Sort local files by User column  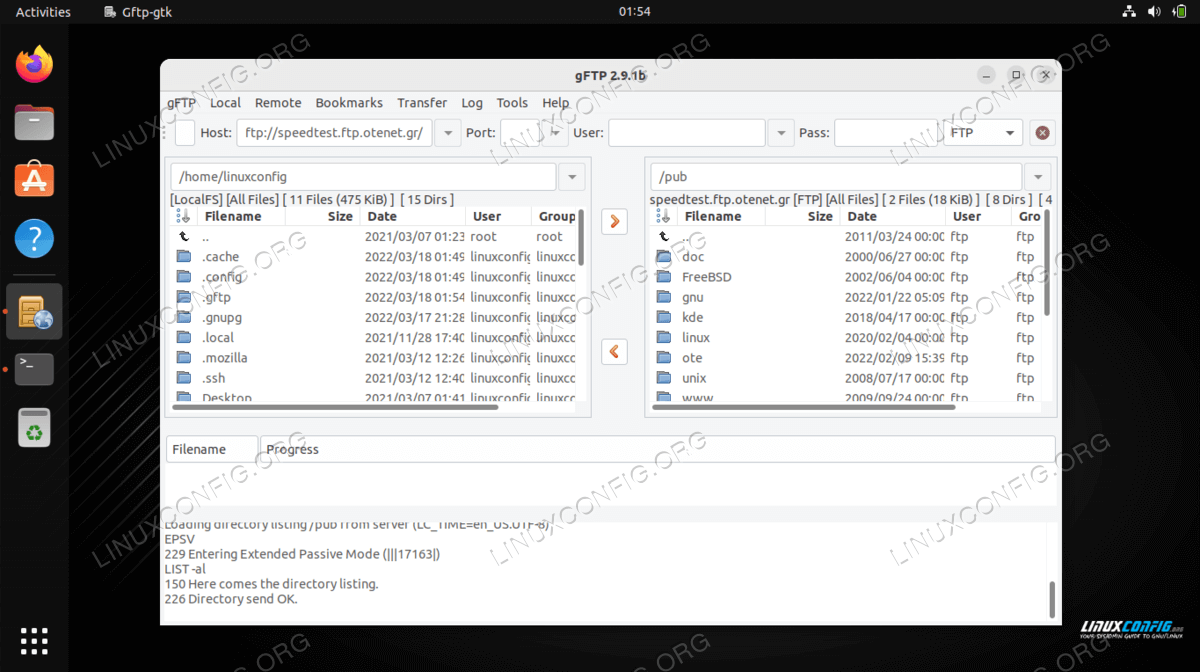pyautogui.click(x=498, y=216)
